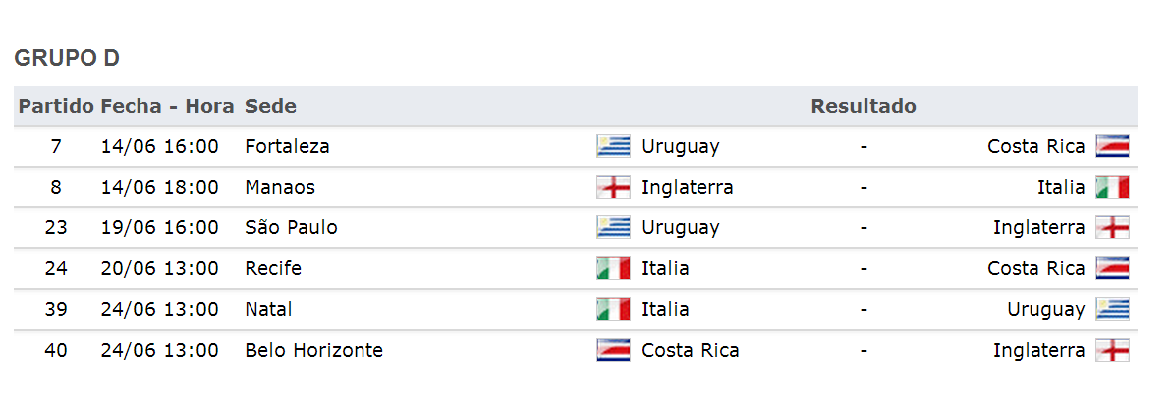Click Italy flag in Natal match row
This screenshot has width=1173, height=409.
(613, 310)
